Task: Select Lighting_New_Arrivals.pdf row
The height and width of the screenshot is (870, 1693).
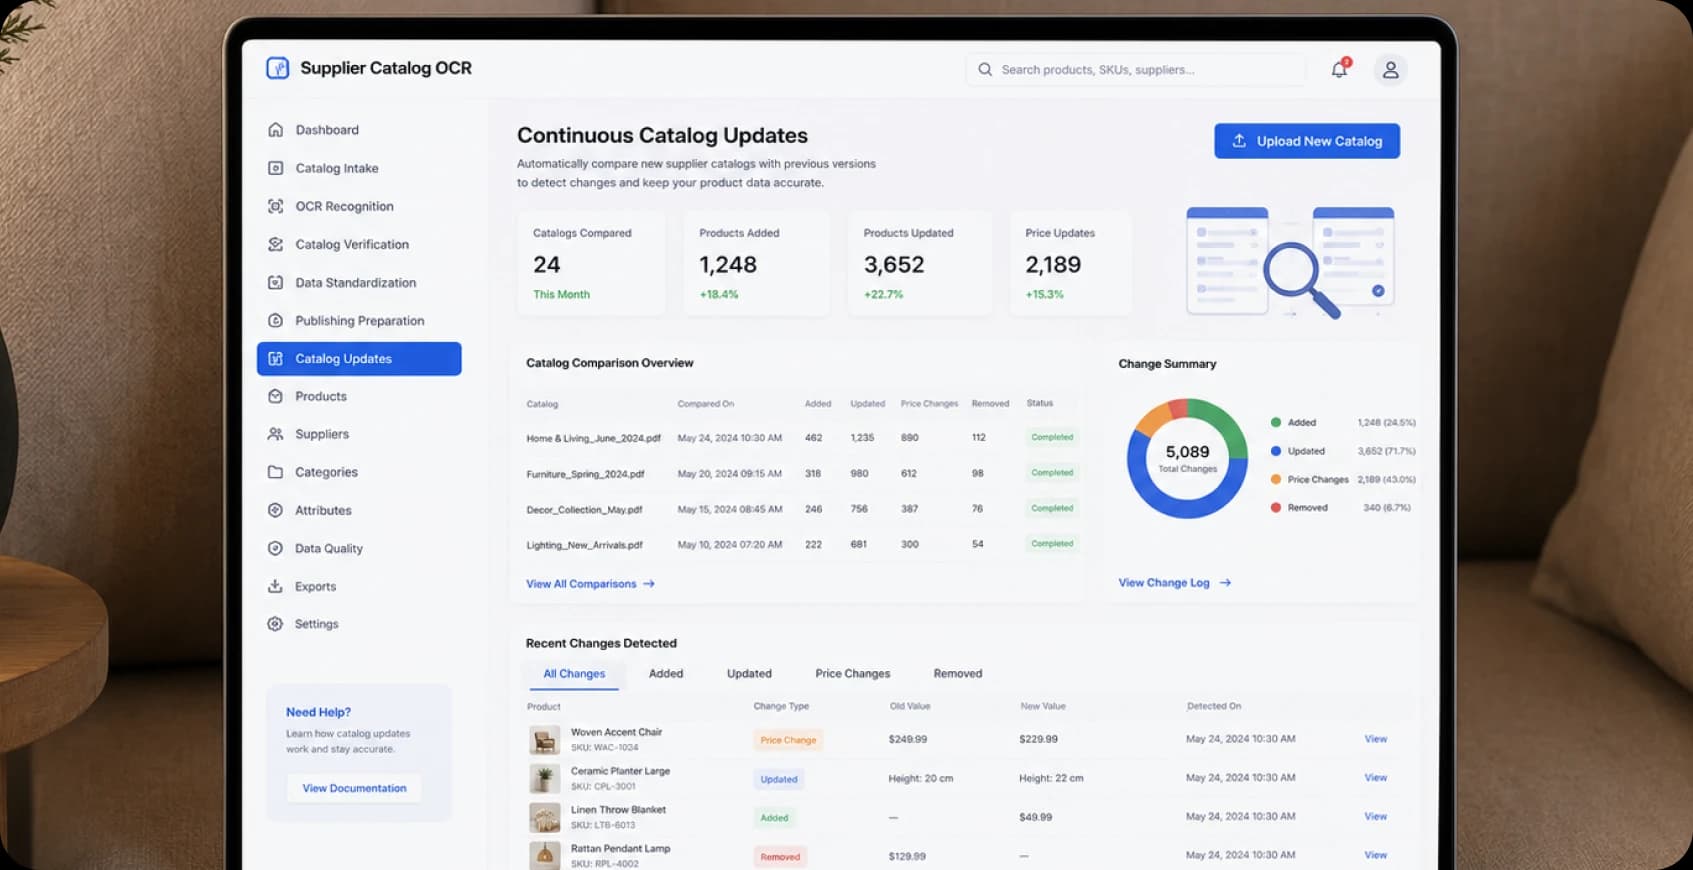Action: 802,545
